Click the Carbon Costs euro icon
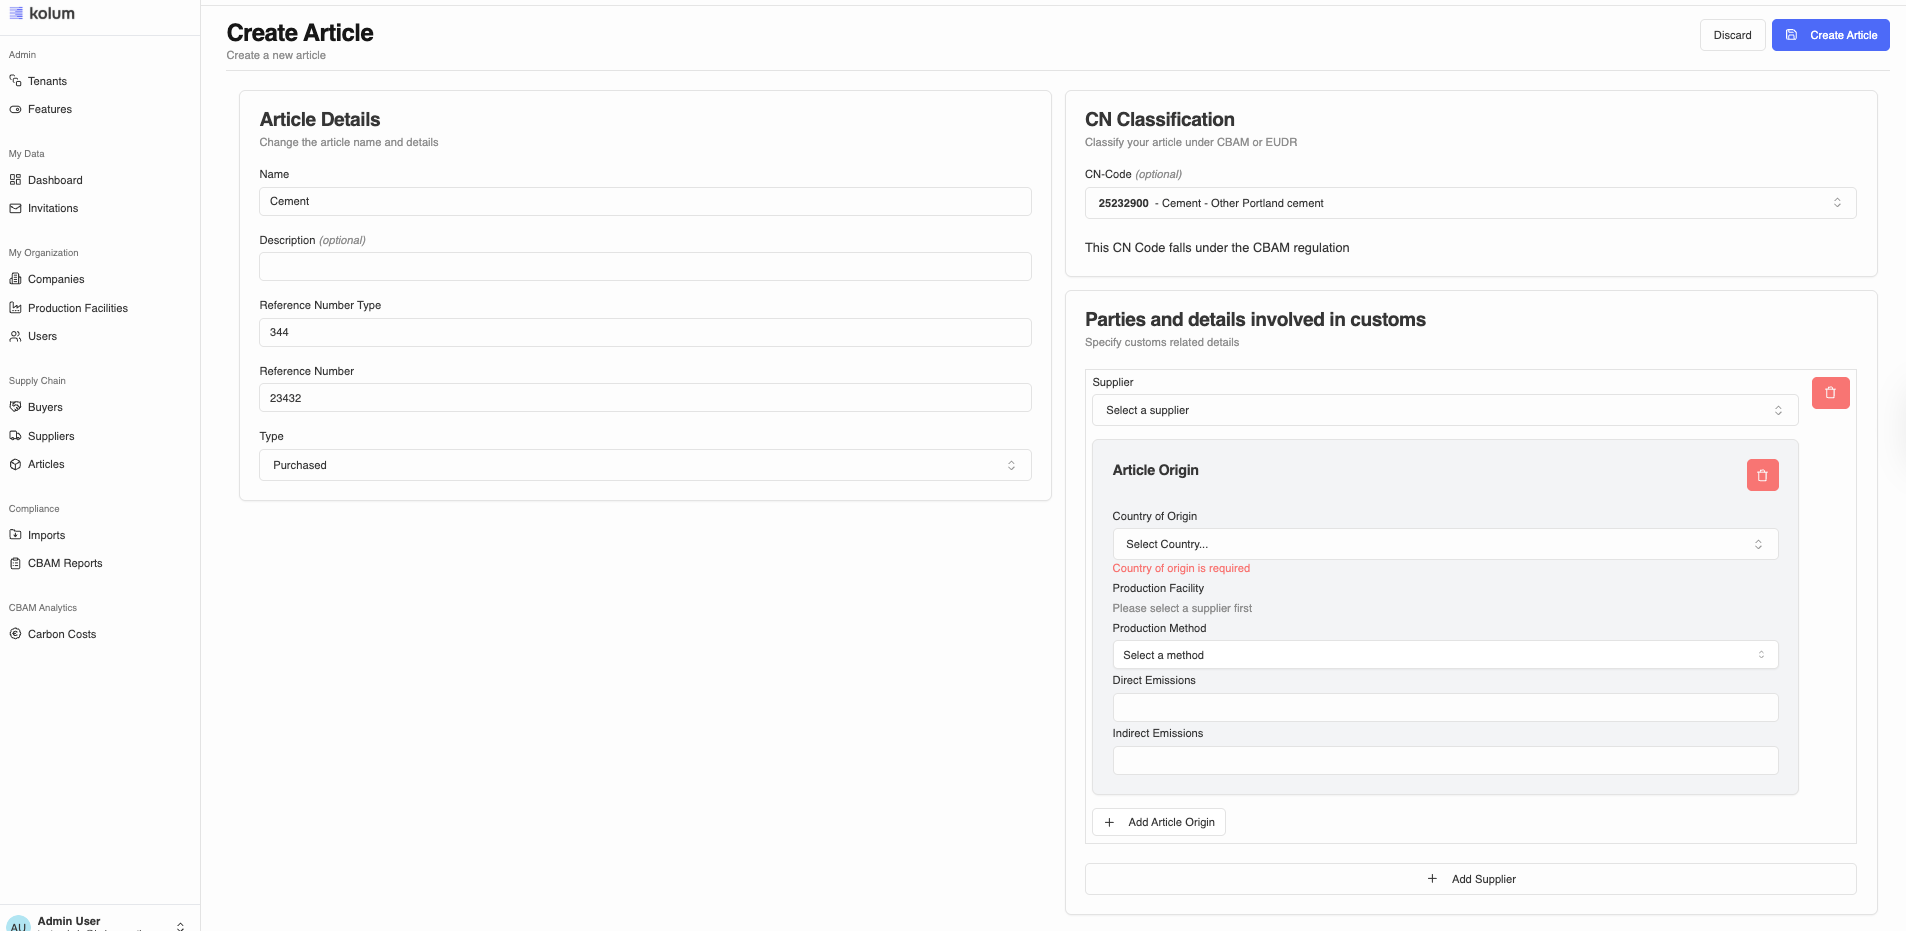 [x=15, y=634]
